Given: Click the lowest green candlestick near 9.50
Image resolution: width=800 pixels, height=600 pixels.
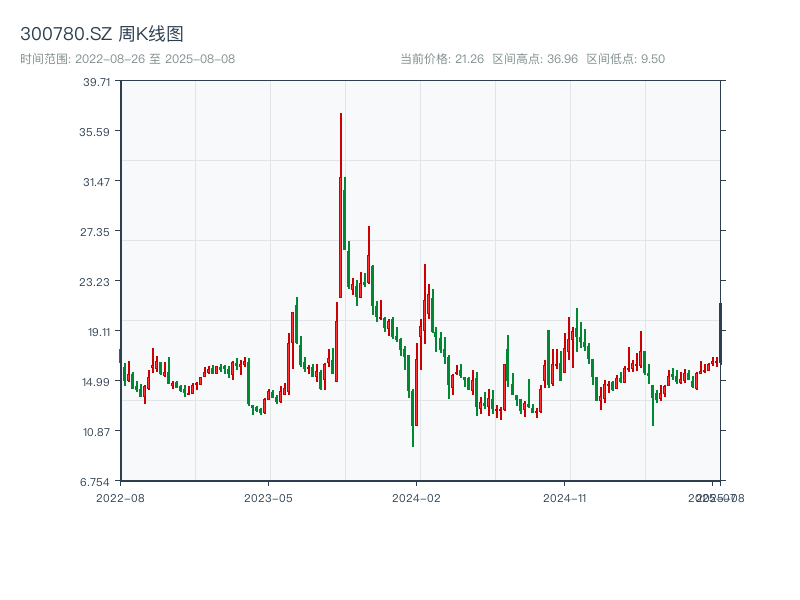Looking at the screenshot, I should [413, 418].
